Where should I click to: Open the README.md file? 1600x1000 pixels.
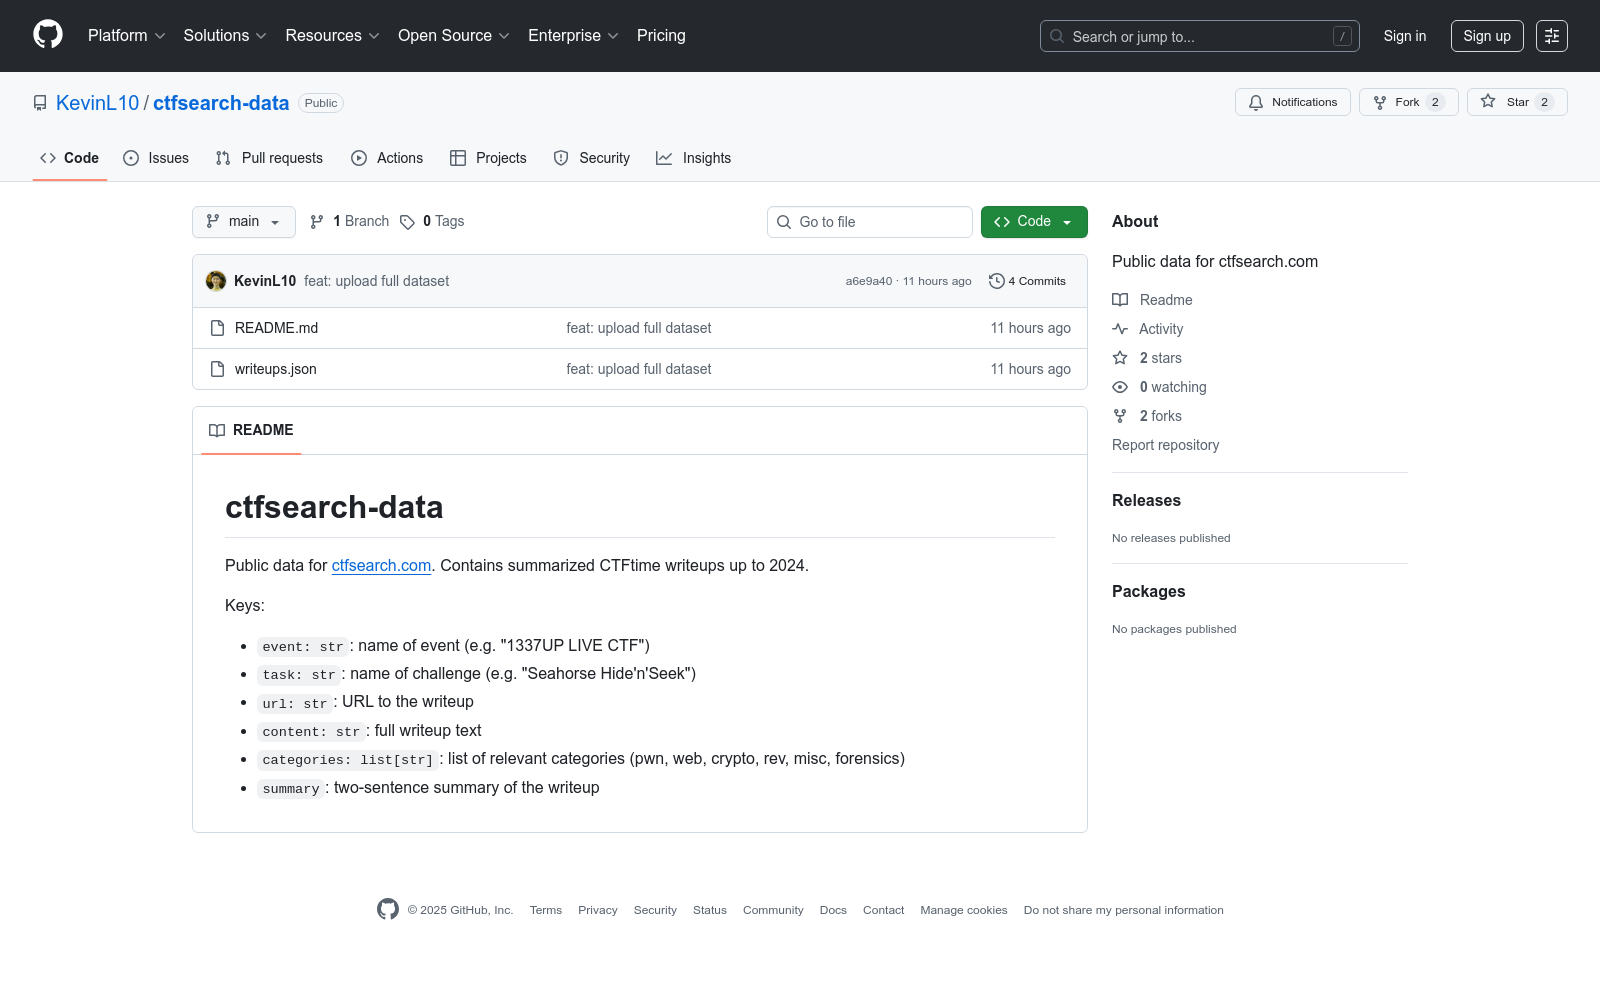click(276, 328)
